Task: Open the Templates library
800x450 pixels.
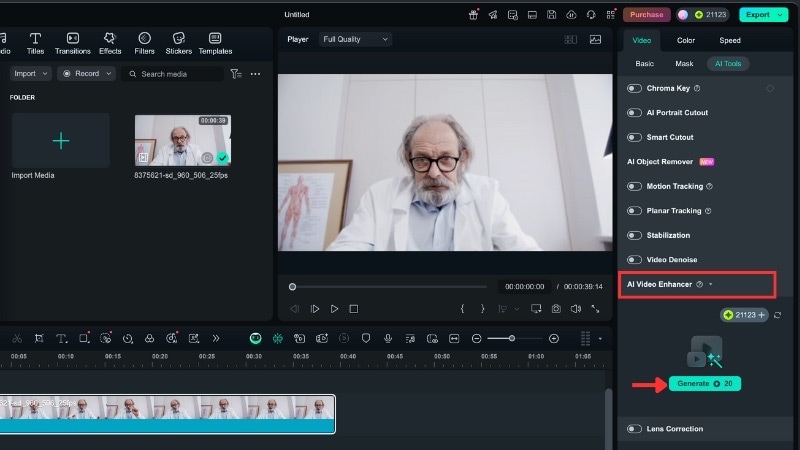Action: coord(215,43)
